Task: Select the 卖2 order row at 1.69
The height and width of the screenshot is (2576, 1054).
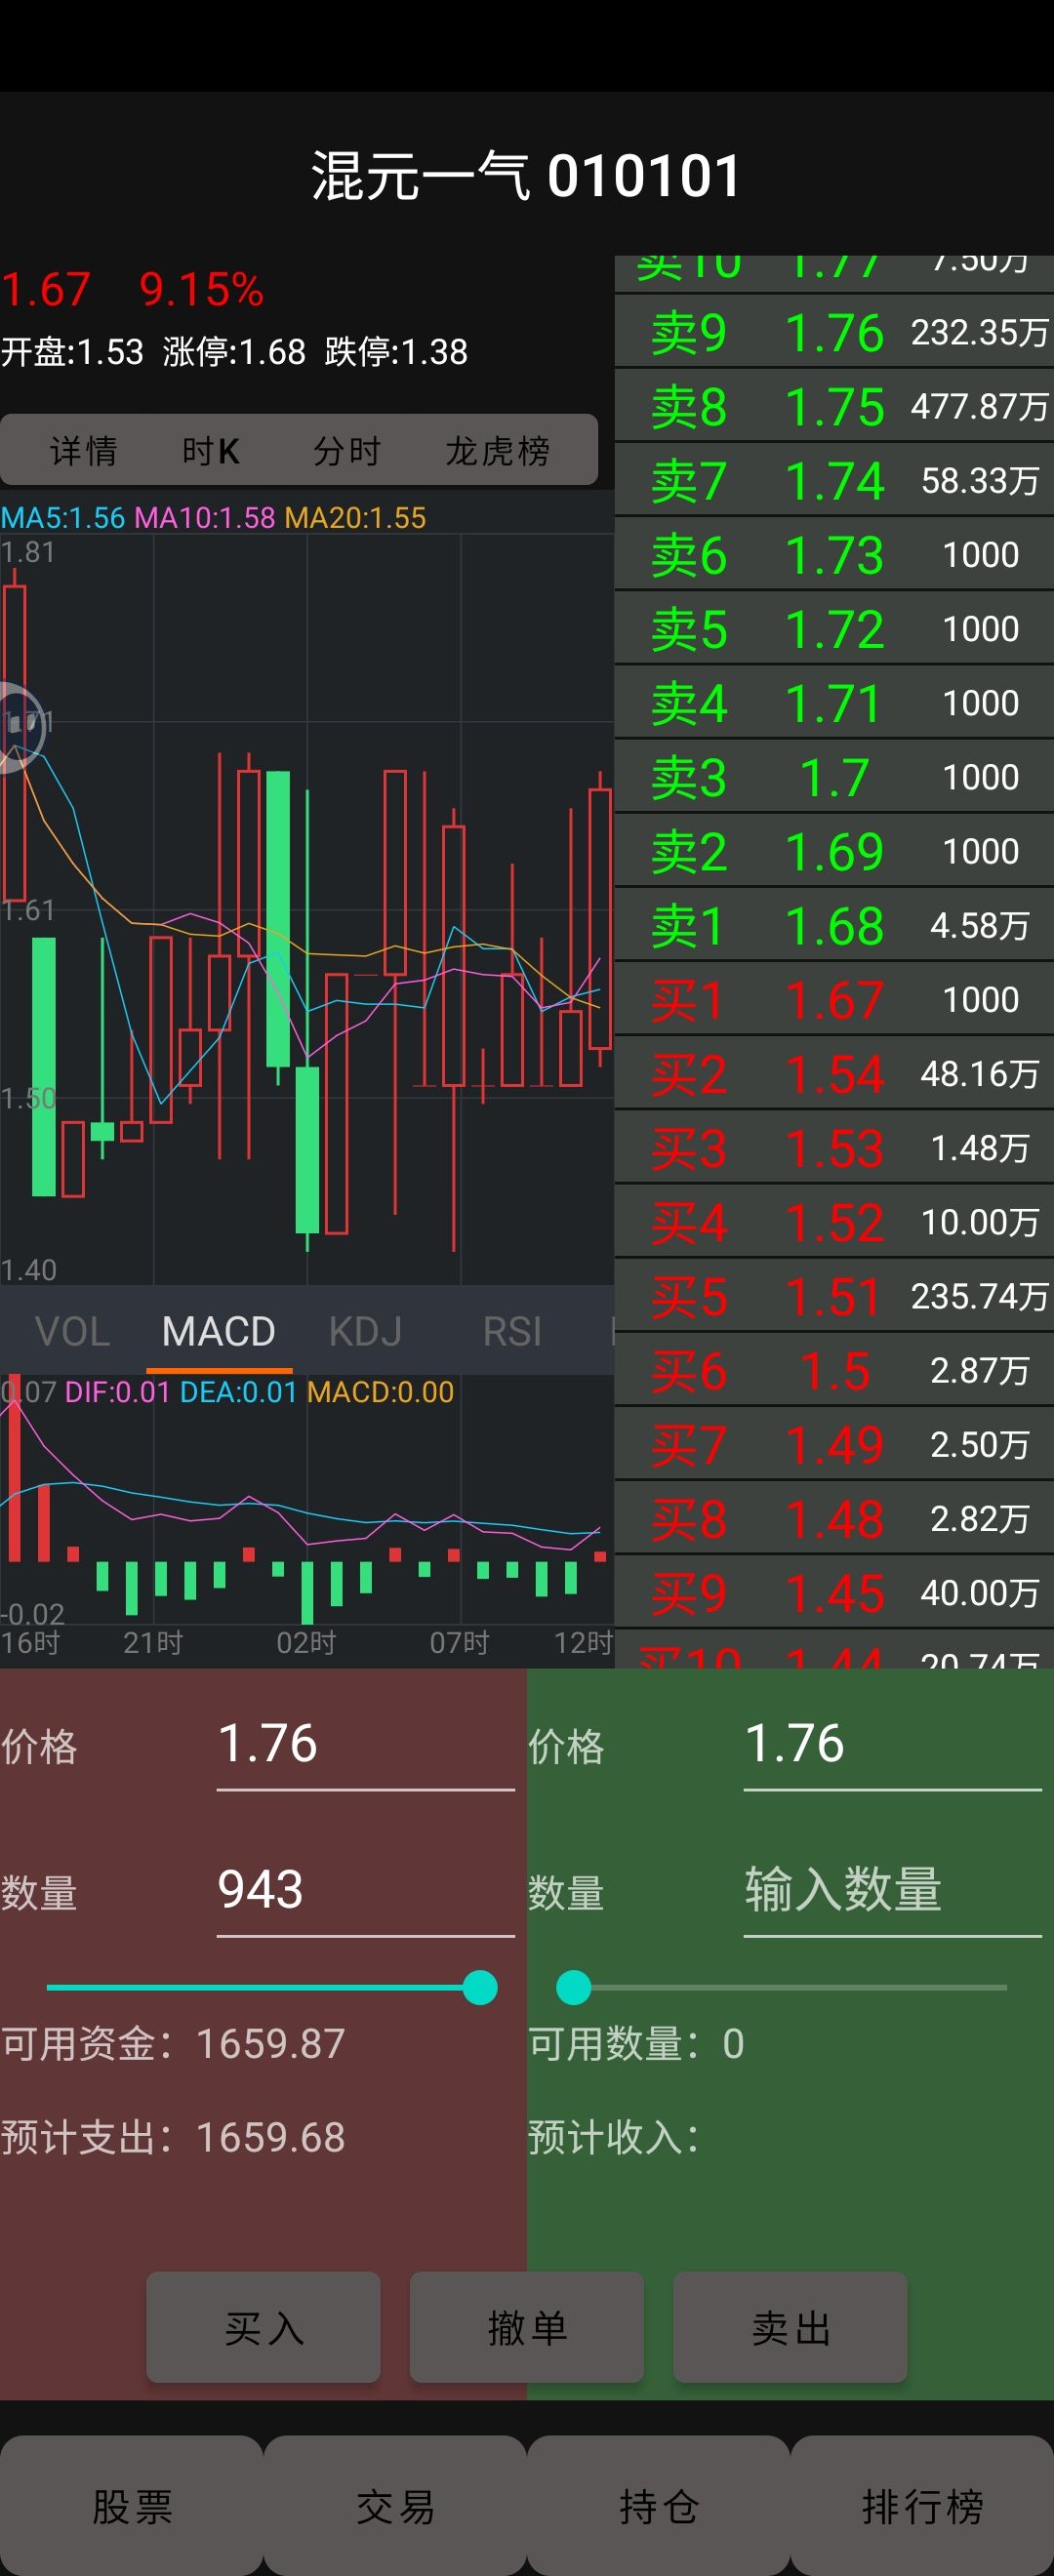Action: click(834, 851)
